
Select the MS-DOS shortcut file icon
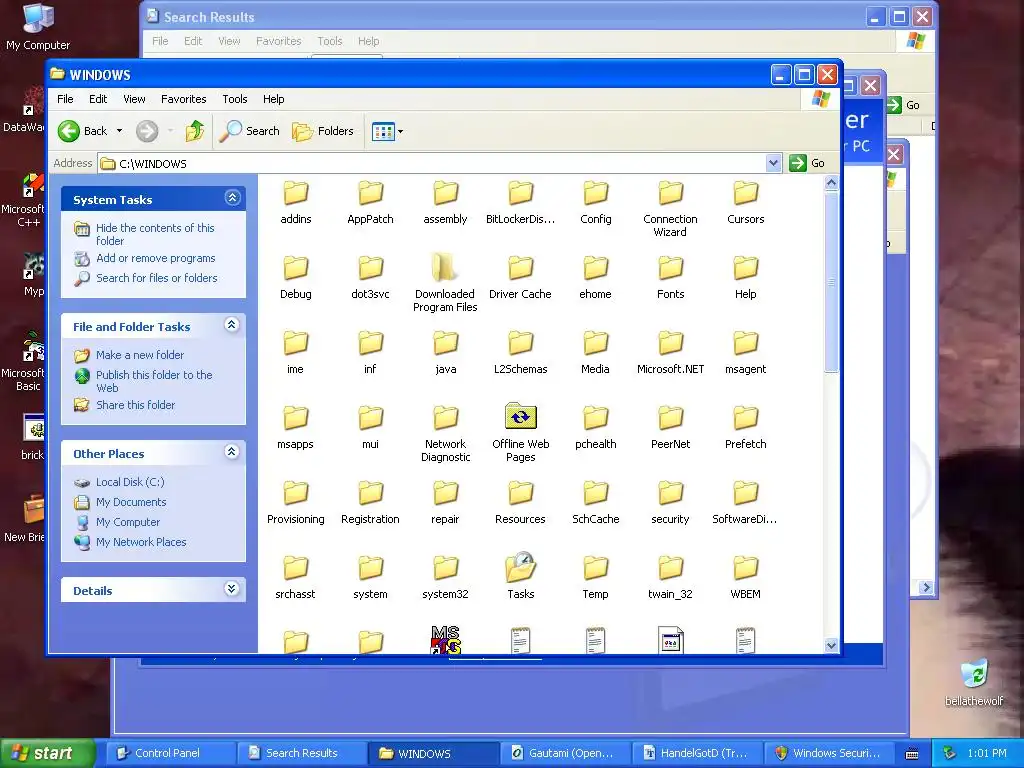(x=445, y=639)
